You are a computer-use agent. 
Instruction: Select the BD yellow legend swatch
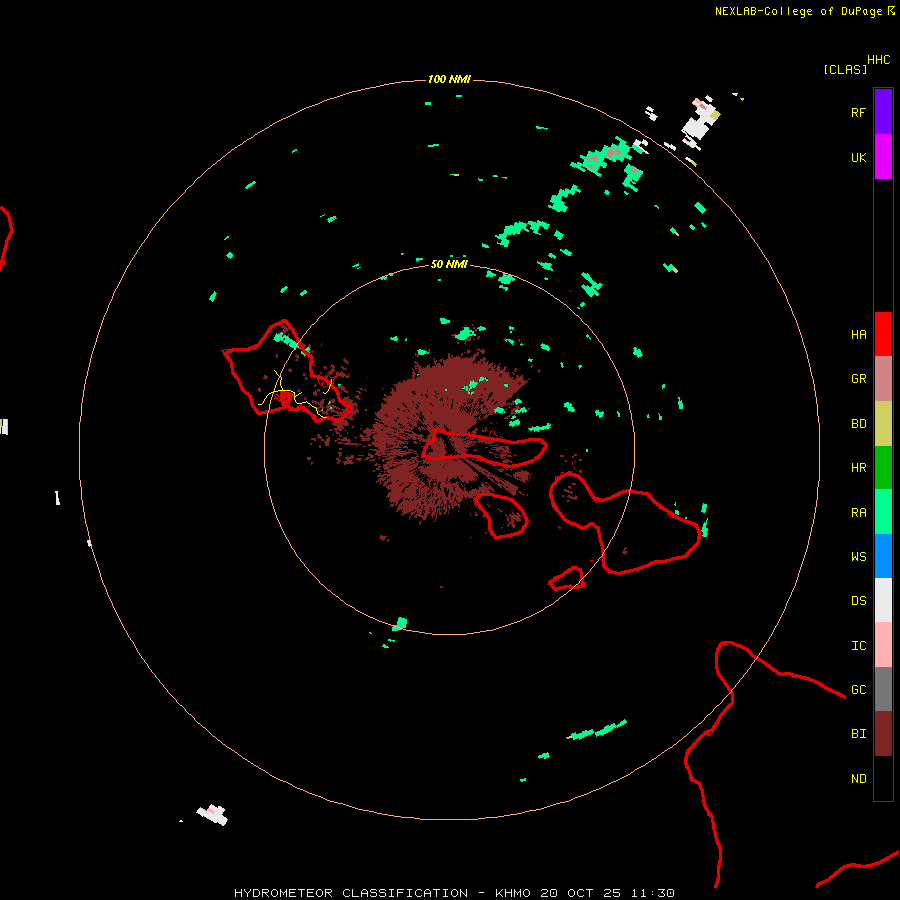[x=883, y=424]
